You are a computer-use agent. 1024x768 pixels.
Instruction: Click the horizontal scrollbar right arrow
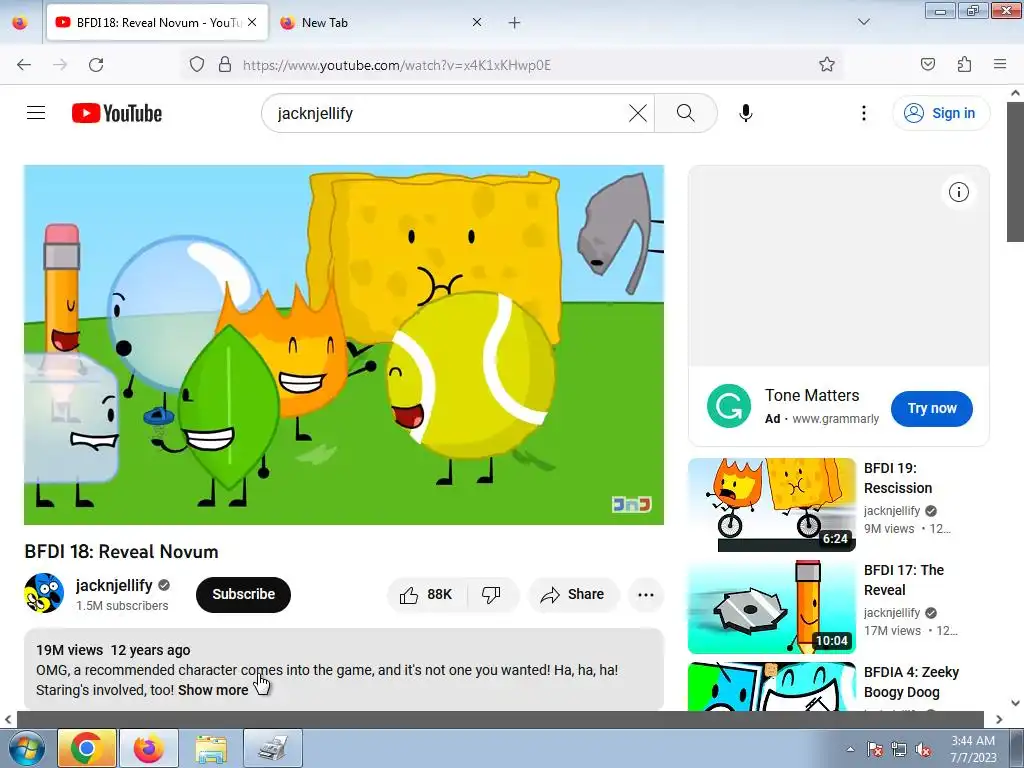pos(999,719)
